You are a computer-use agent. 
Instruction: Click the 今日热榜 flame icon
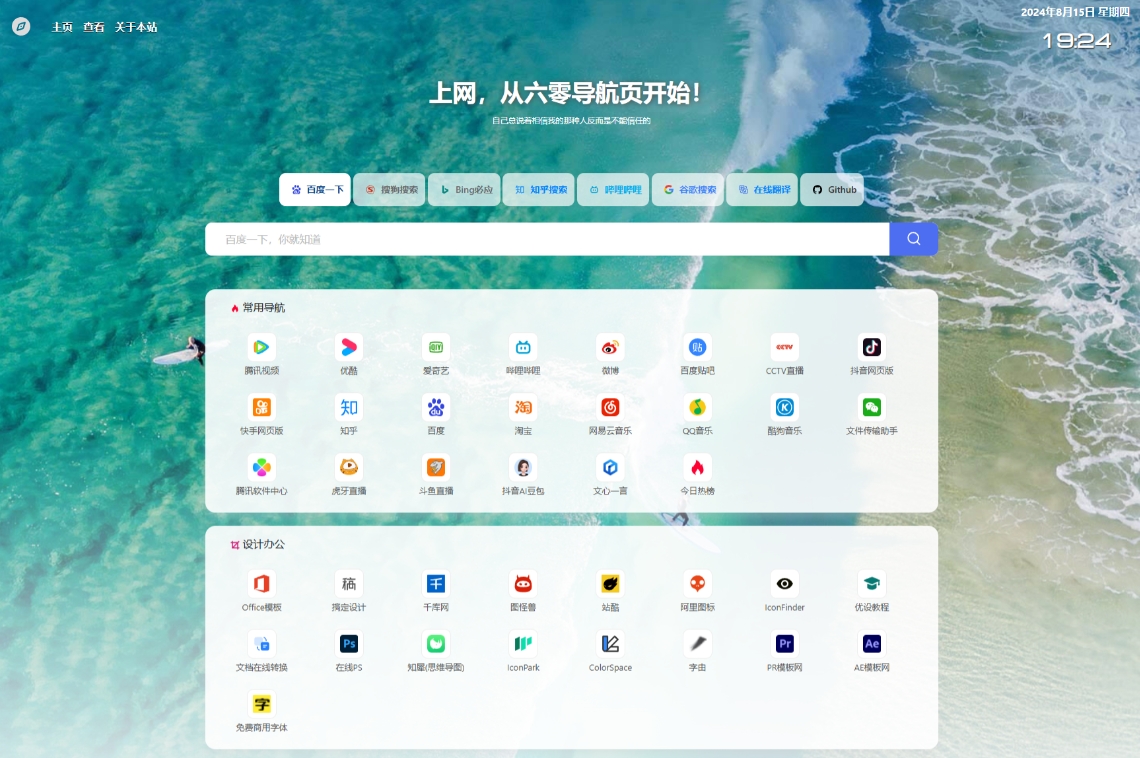(697, 468)
